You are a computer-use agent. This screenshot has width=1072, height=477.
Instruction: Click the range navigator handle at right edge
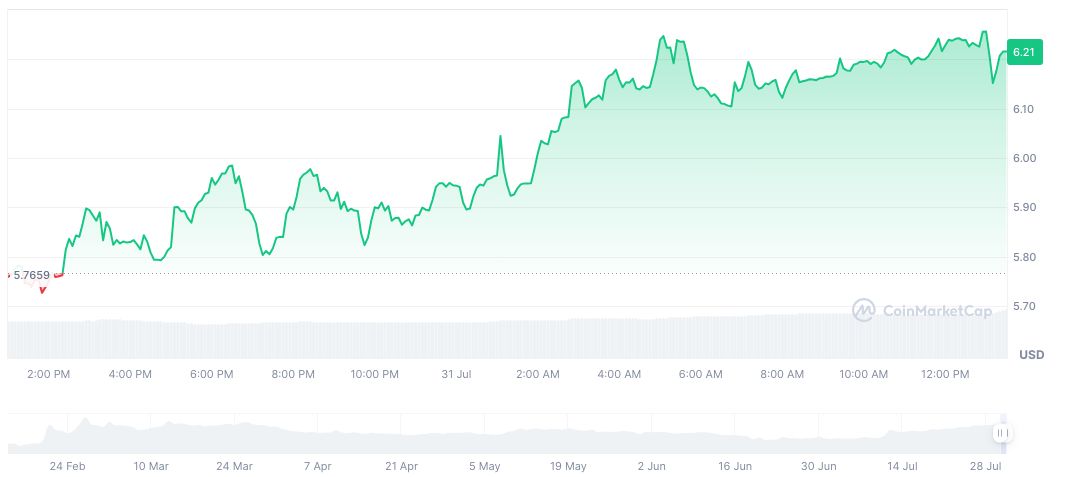click(1002, 433)
